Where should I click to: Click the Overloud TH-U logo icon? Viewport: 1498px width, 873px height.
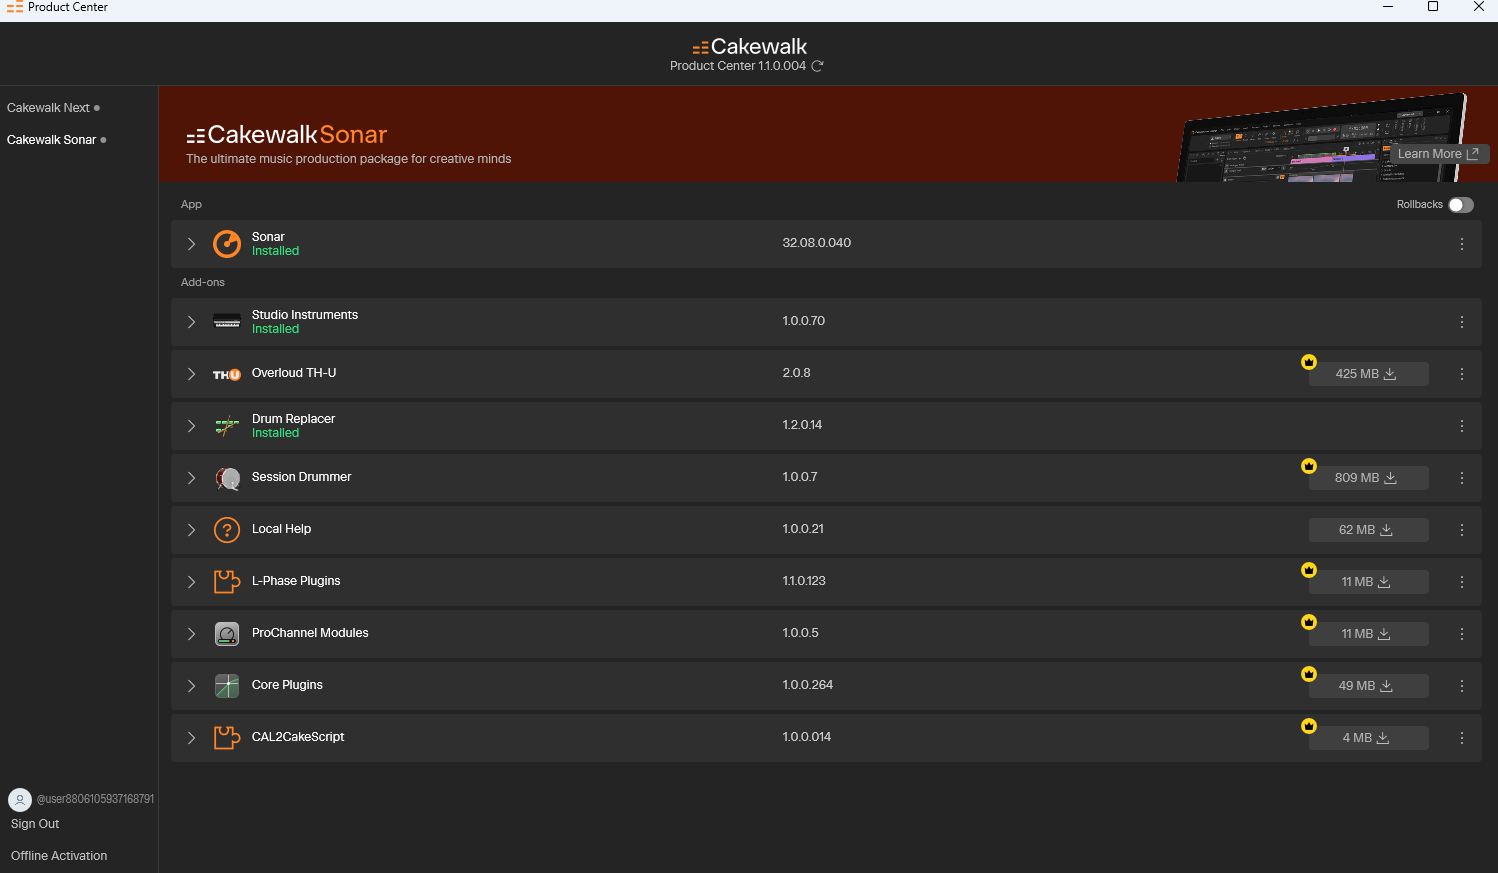(227, 374)
